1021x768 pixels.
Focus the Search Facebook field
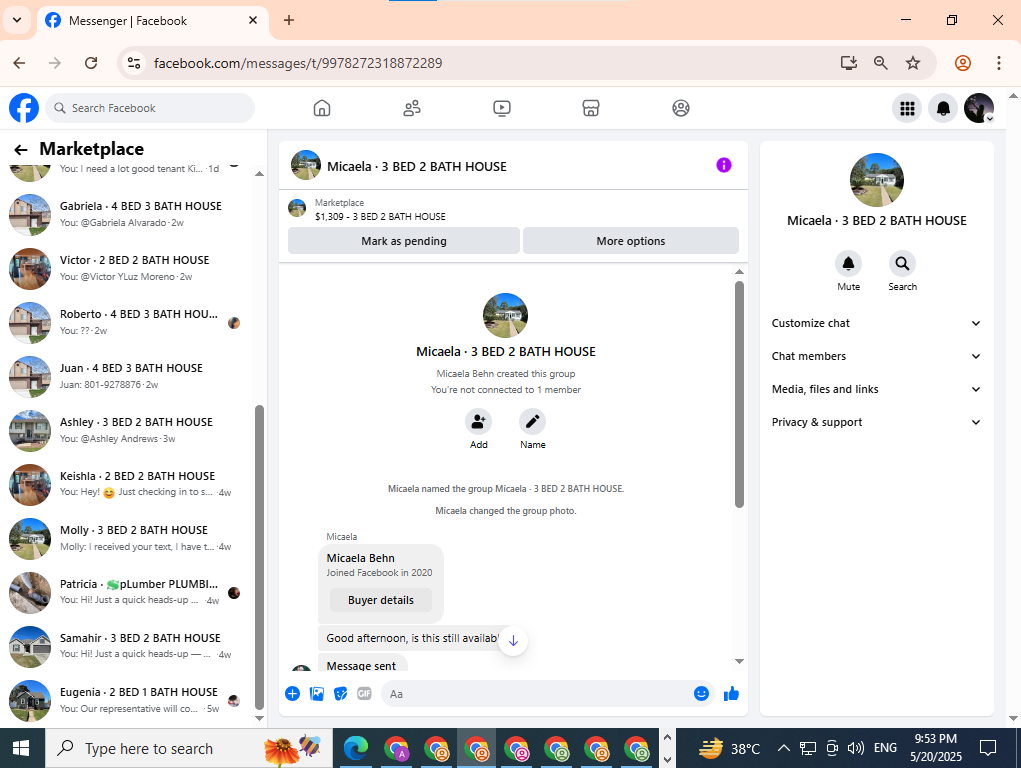pyautogui.click(x=150, y=108)
